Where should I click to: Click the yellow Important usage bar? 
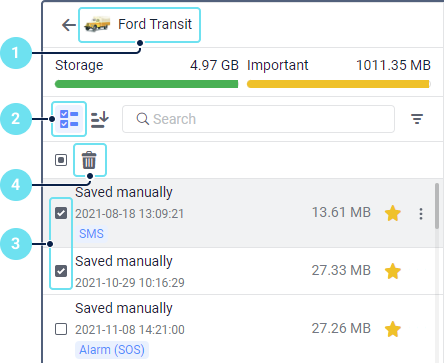tap(339, 84)
